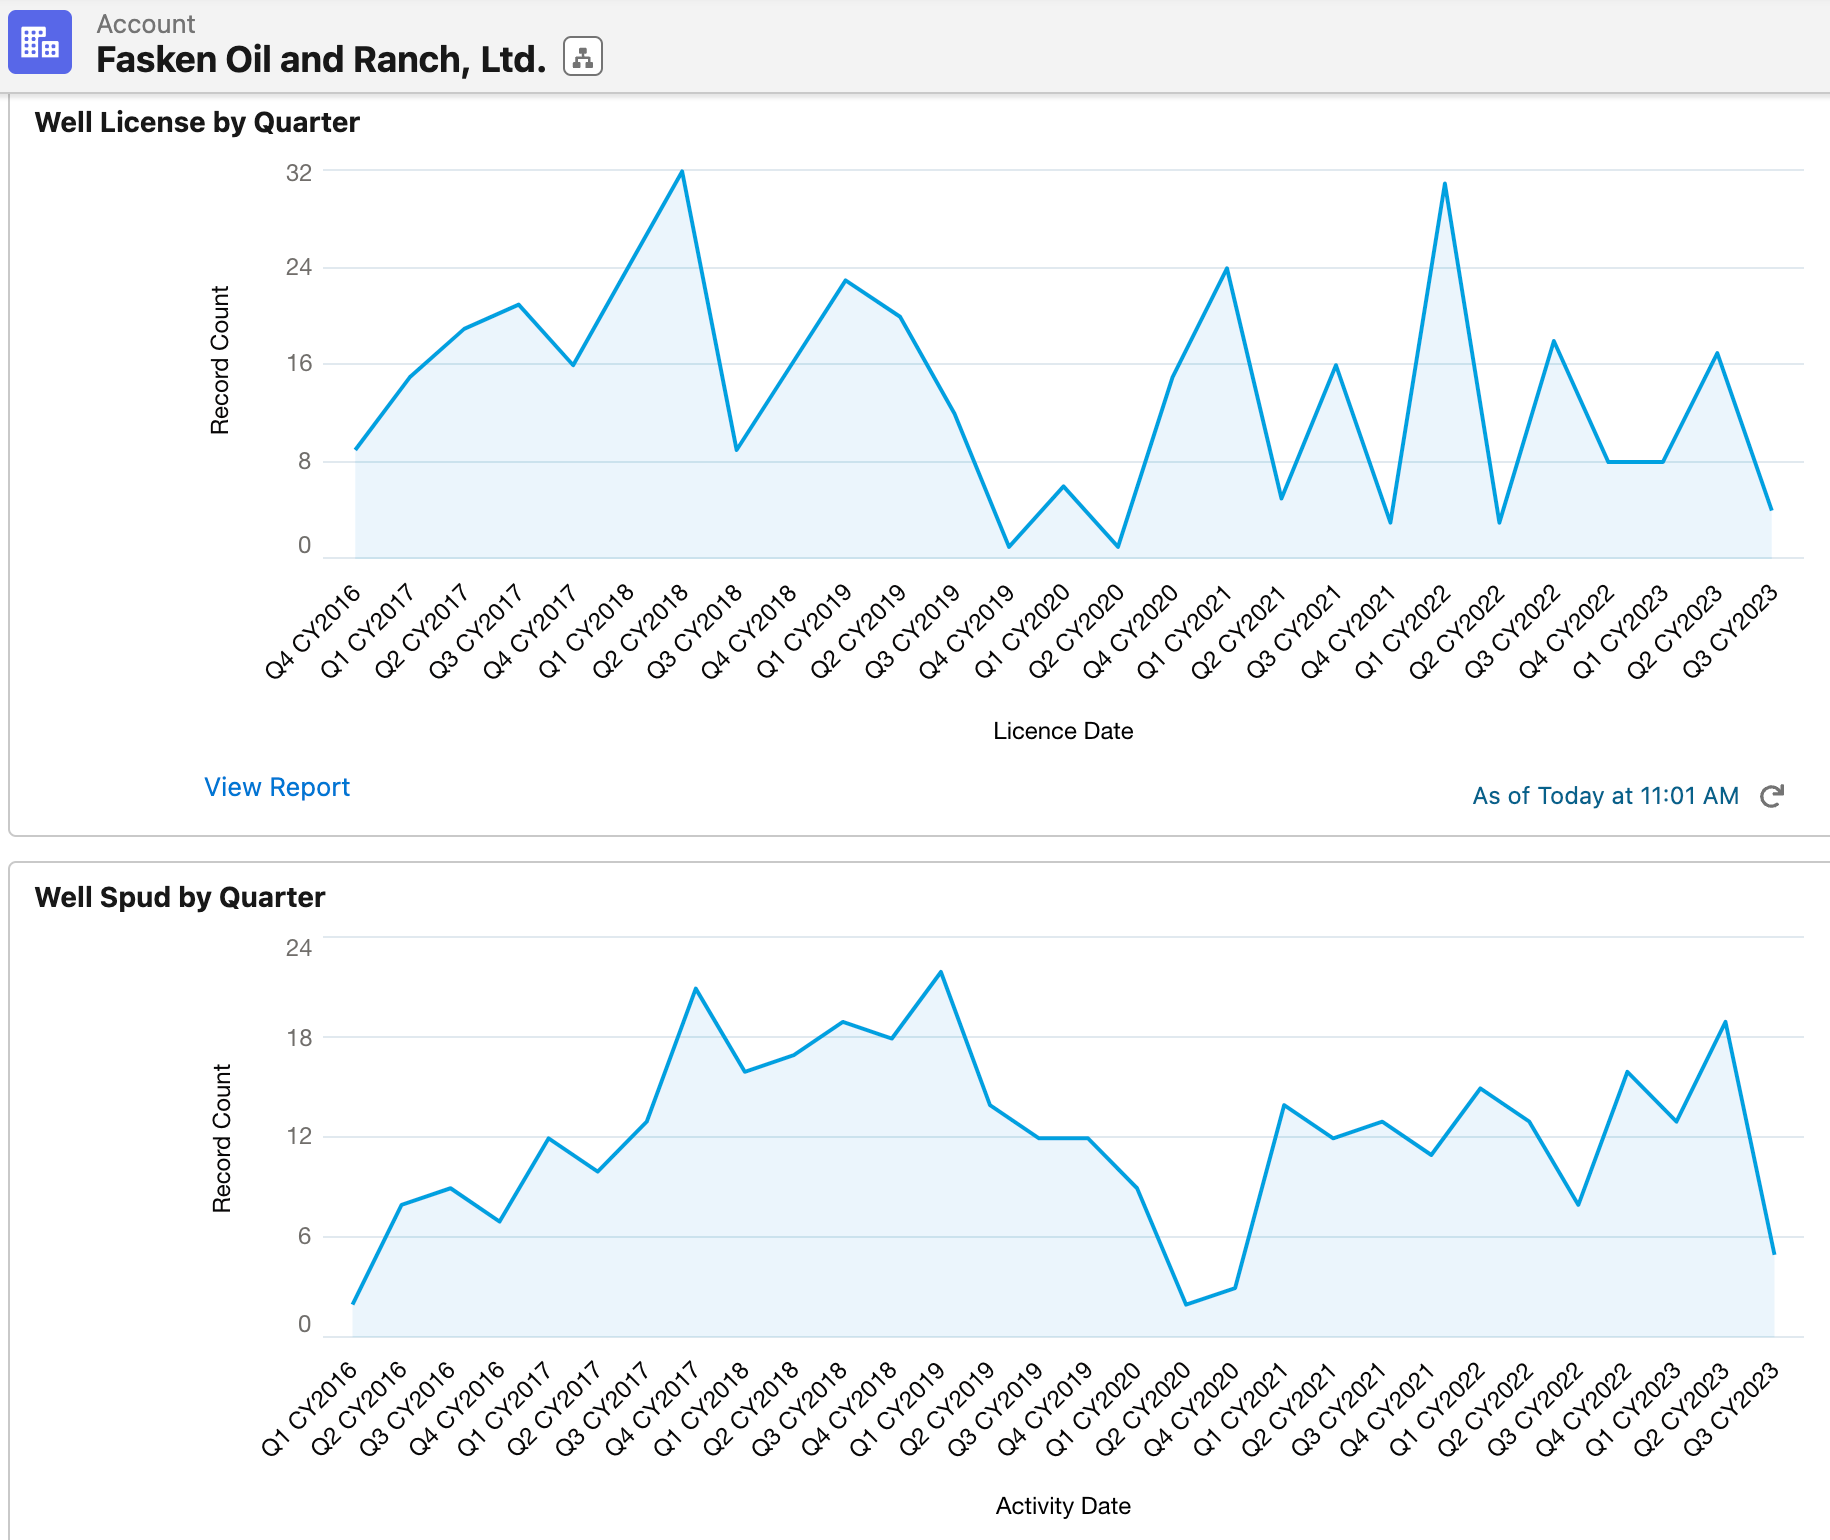Select the Account label above the name

point(145,23)
